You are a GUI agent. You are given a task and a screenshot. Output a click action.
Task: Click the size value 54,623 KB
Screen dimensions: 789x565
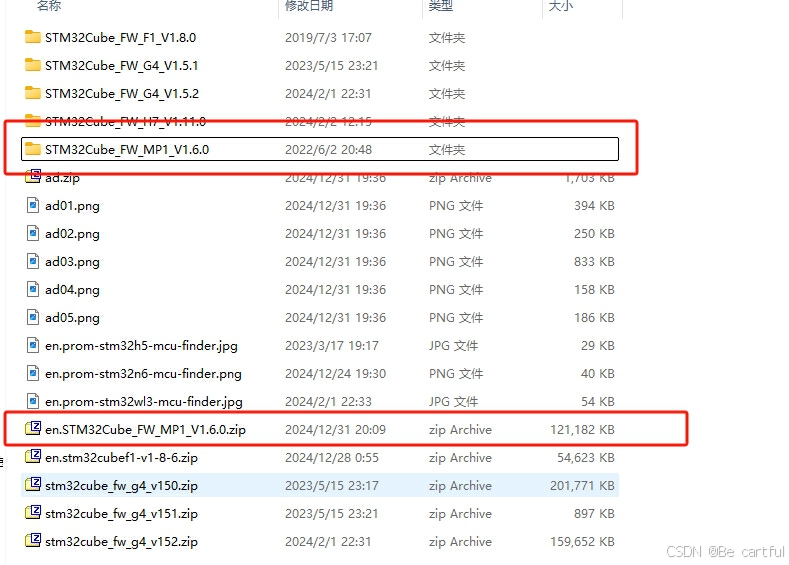(x=586, y=458)
